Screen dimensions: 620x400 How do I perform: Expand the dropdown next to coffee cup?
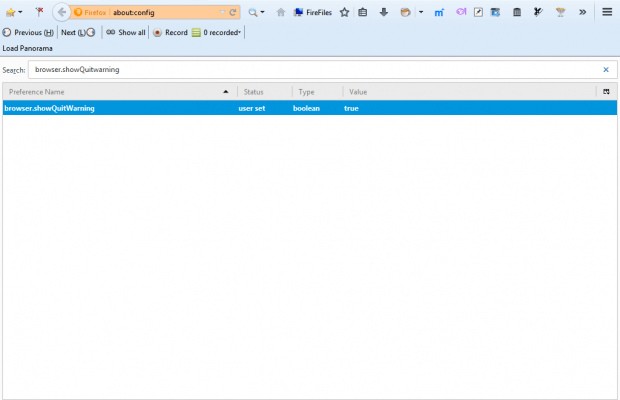tap(421, 12)
